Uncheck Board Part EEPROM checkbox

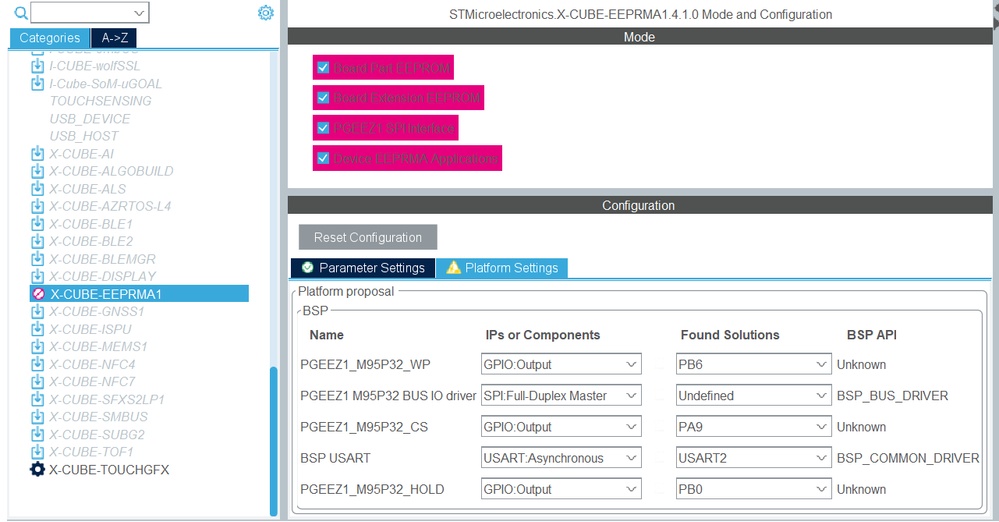tap(323, 68)
